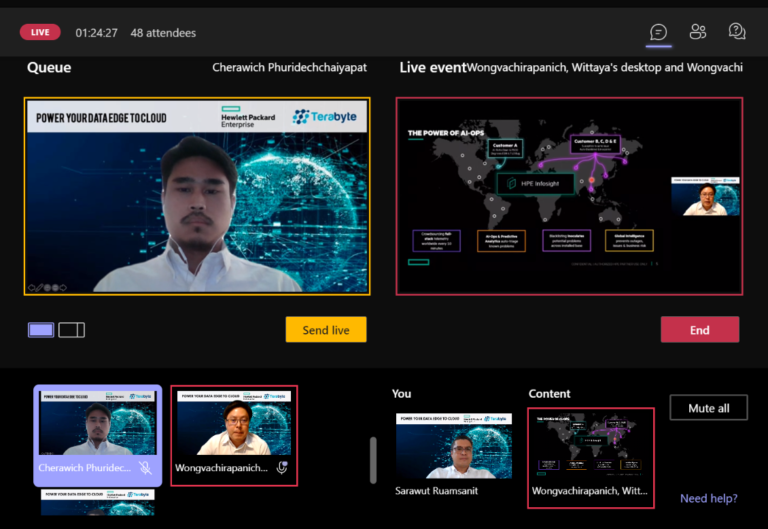This screenshot has height=529, width=768.
Task: Click the red LIVE status badge
Action: pos(40,32)
